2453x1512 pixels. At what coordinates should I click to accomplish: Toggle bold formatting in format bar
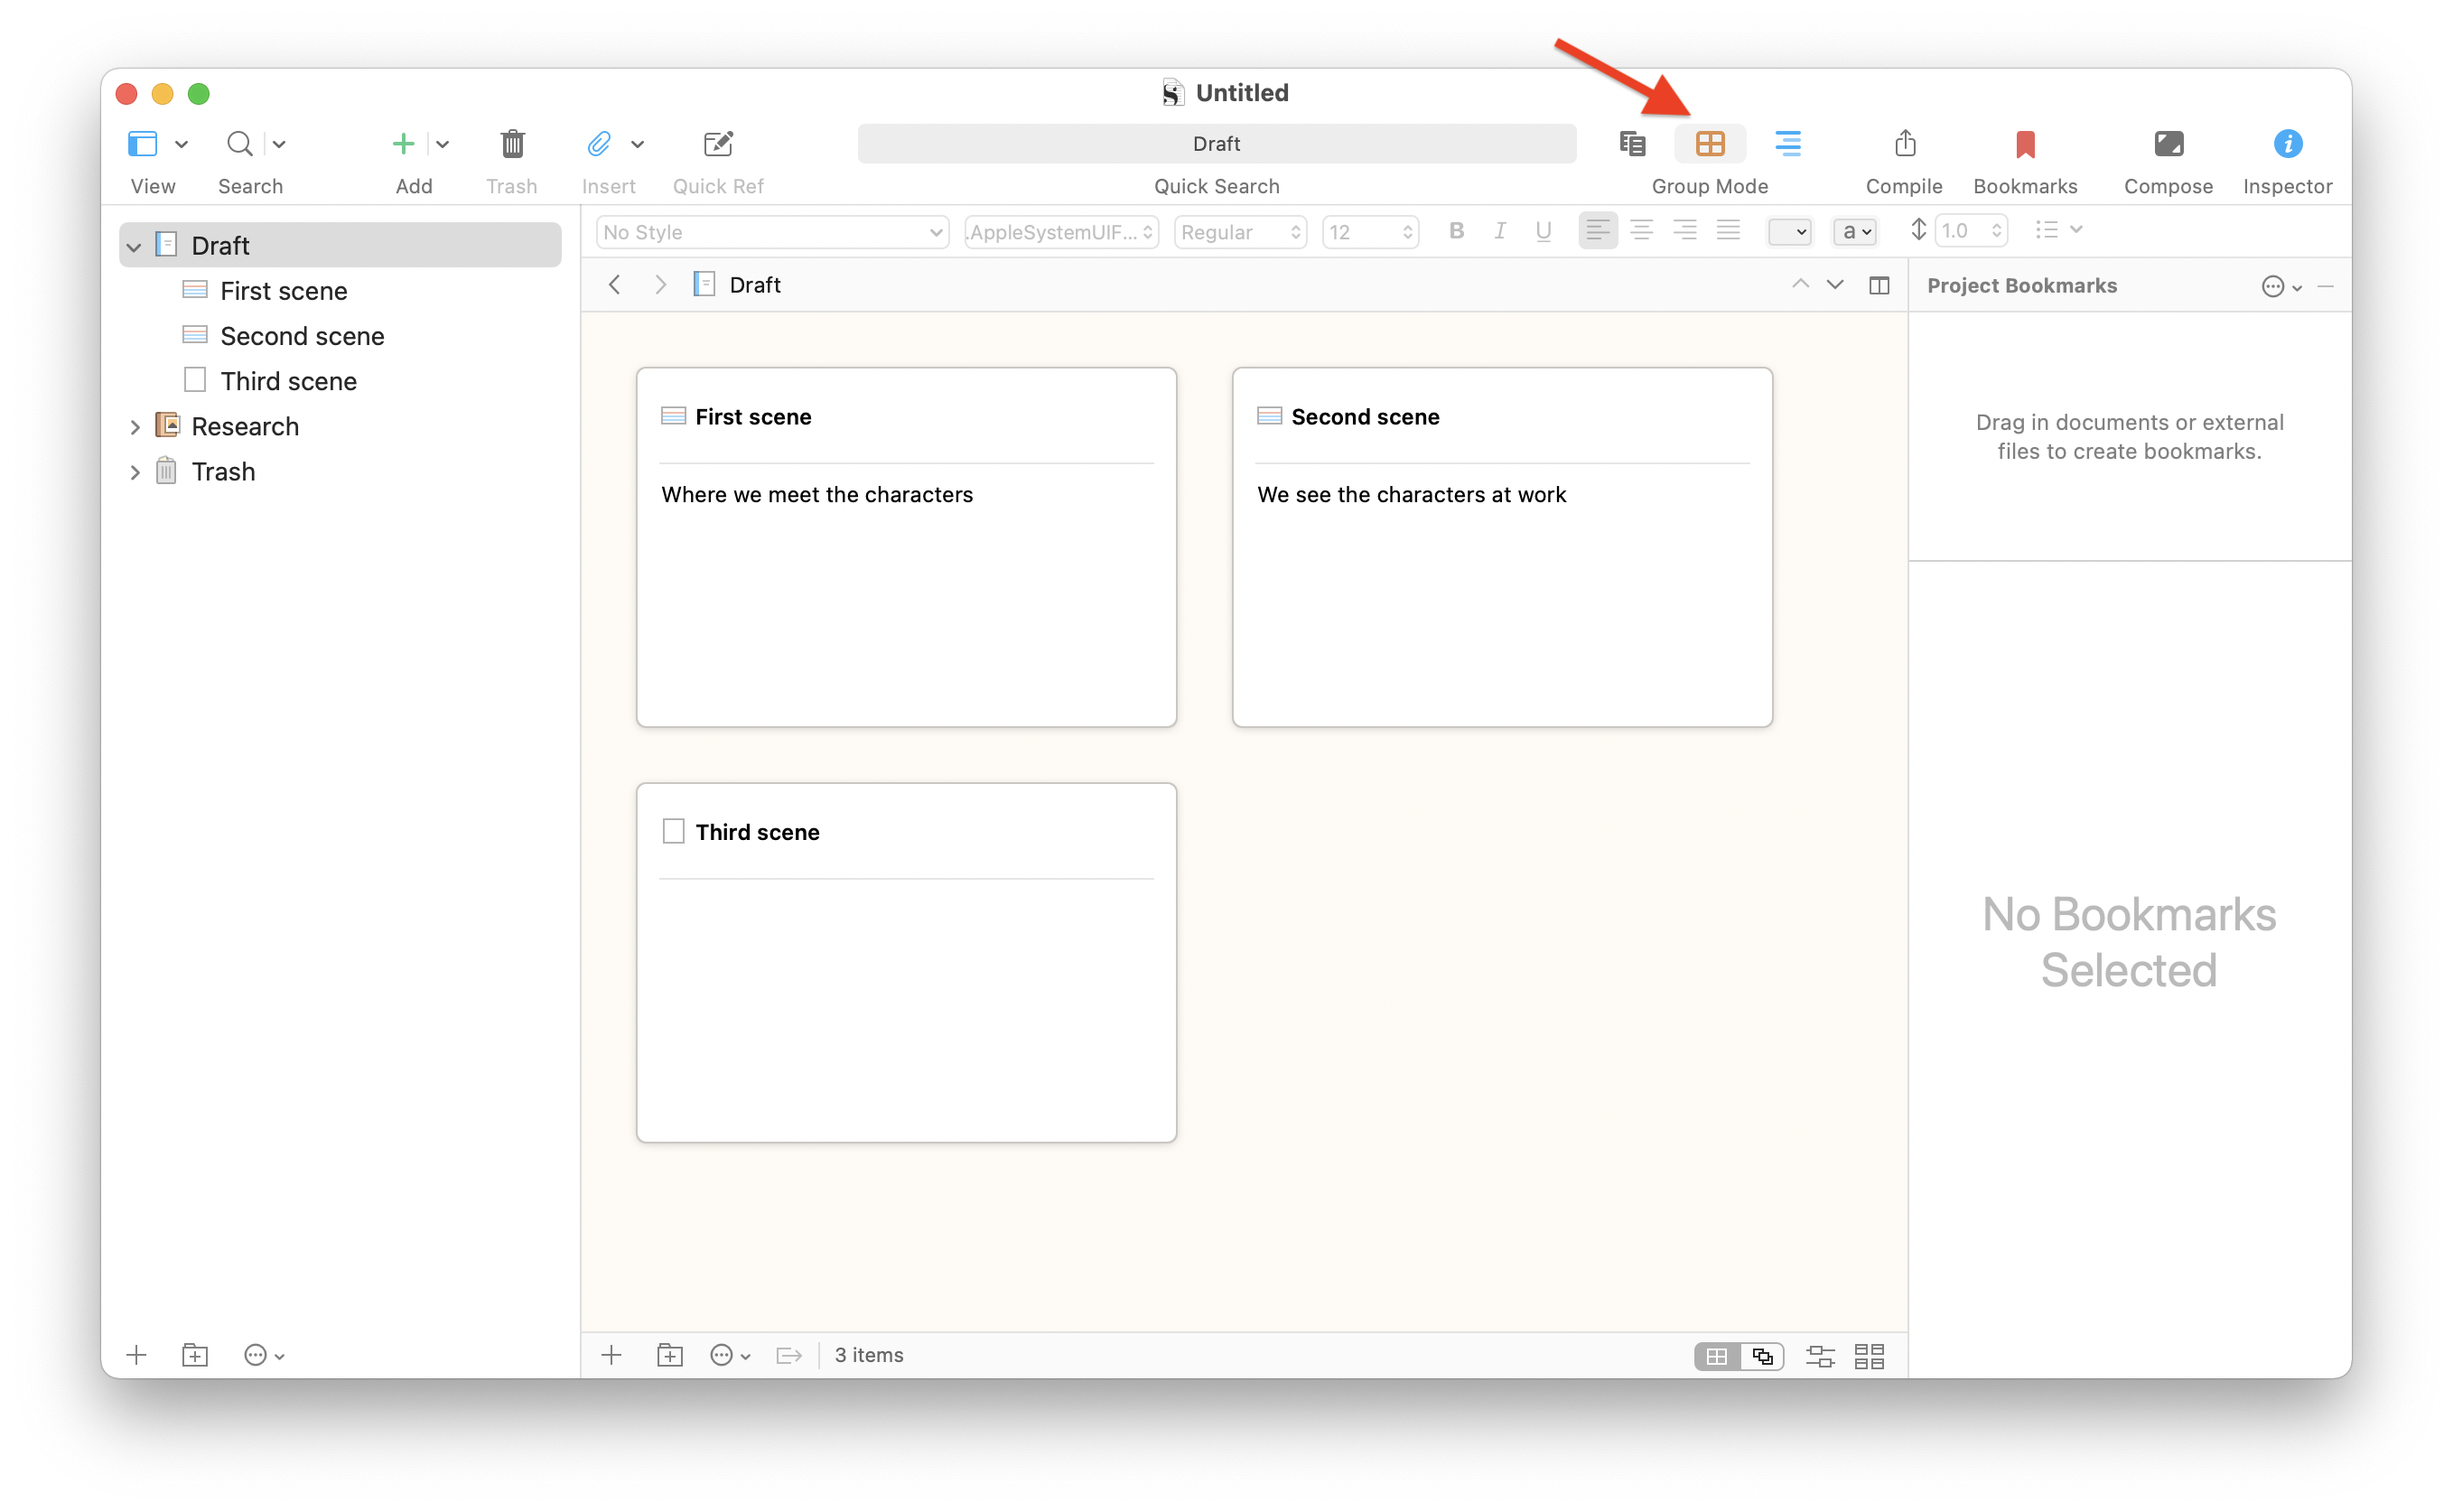(1456, 231)
